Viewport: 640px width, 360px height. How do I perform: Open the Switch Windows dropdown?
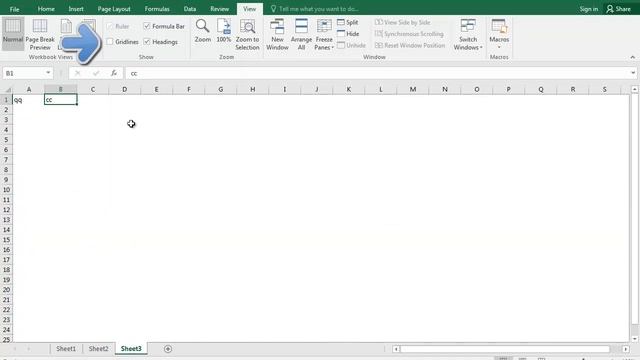coord(468,35)
